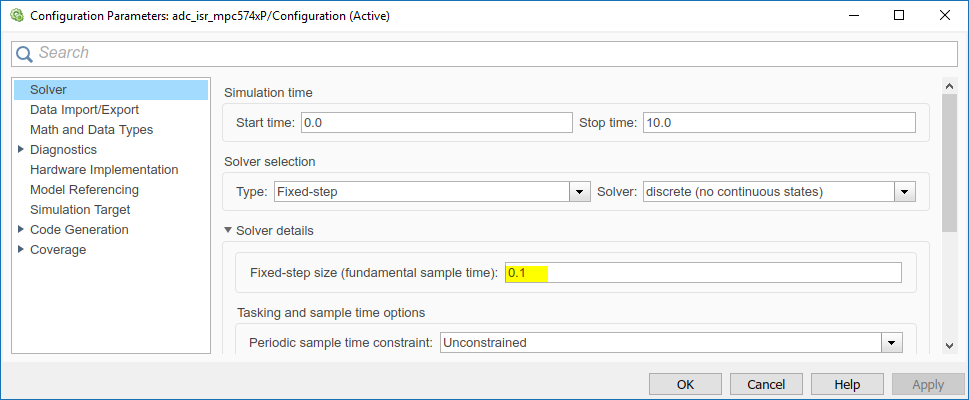This screenshot has height=400, width=969.
Task: Click the search magnifier icon
Action: [24, 53]
